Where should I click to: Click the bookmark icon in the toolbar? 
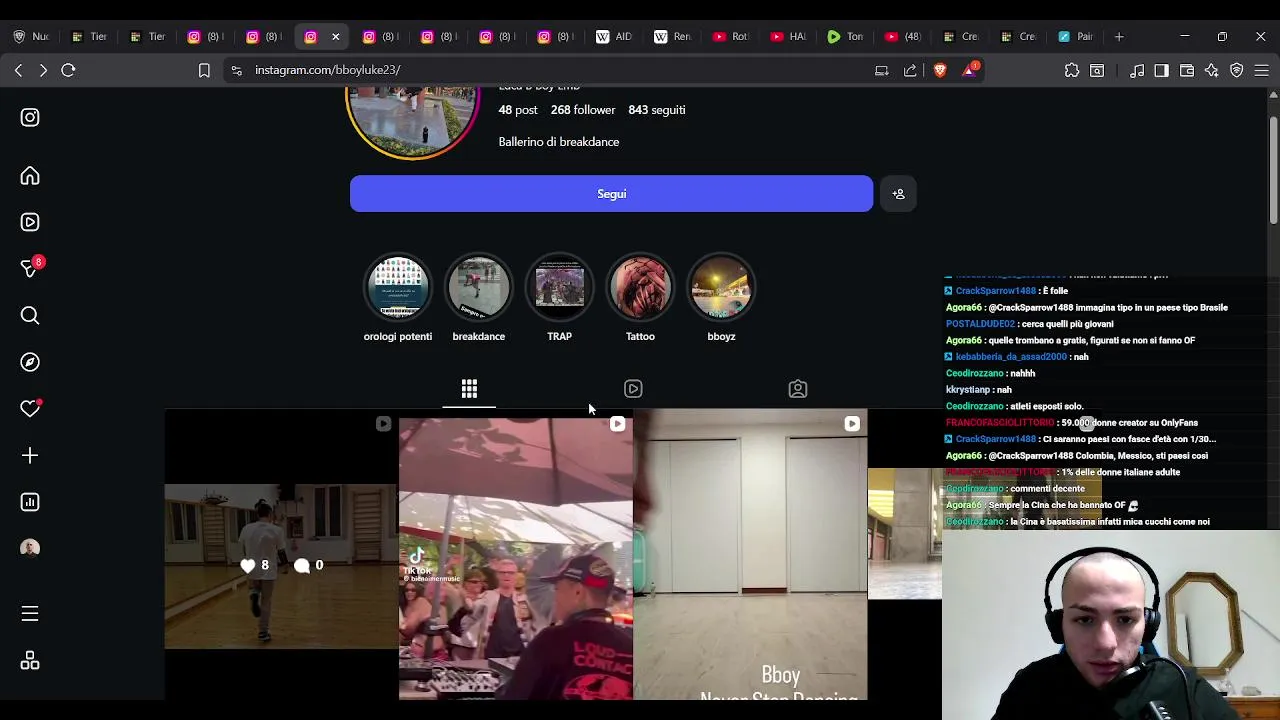pos(204,70)
